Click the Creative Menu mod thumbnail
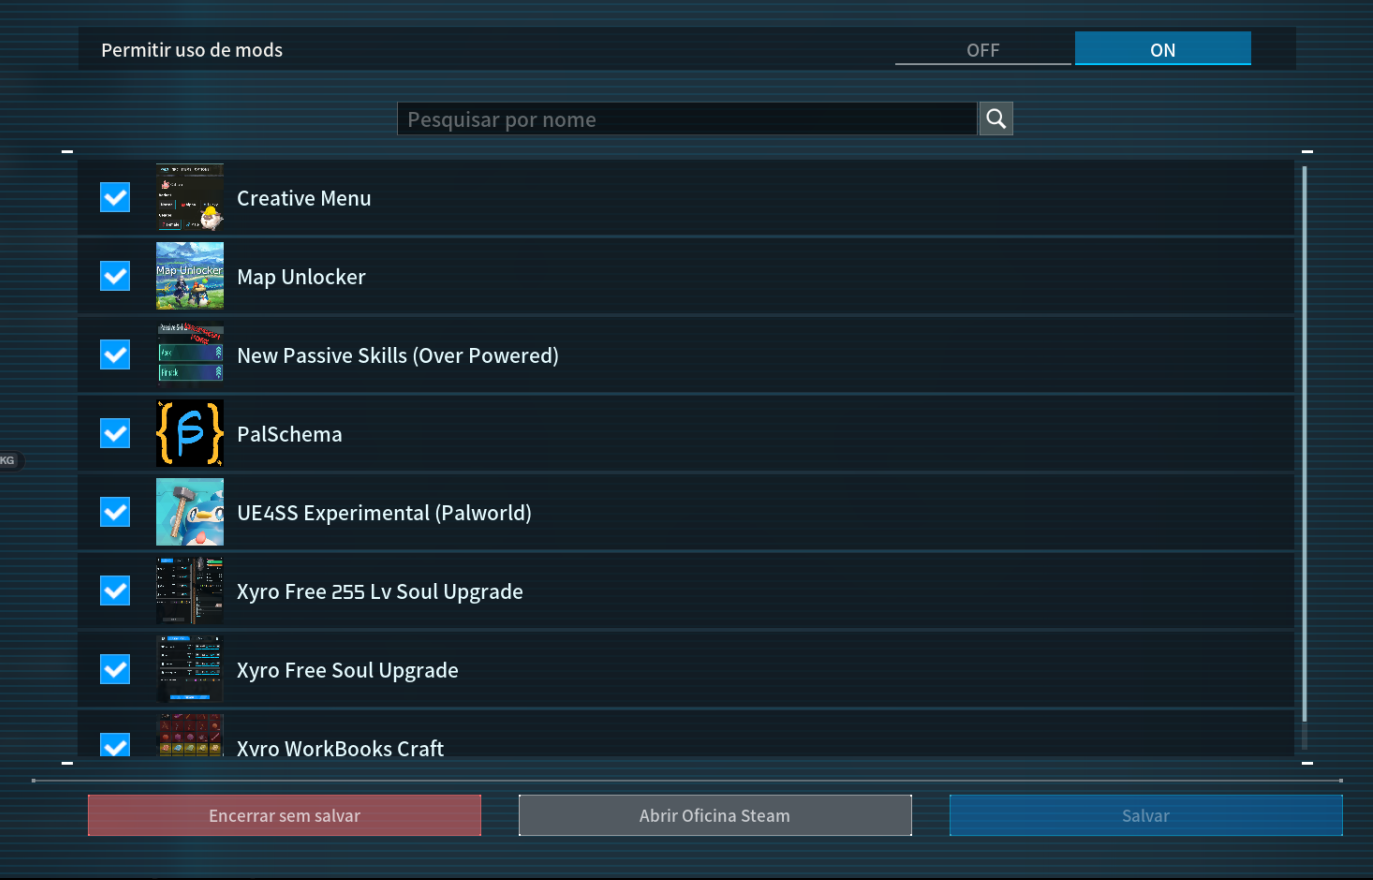 click(189, 197)
